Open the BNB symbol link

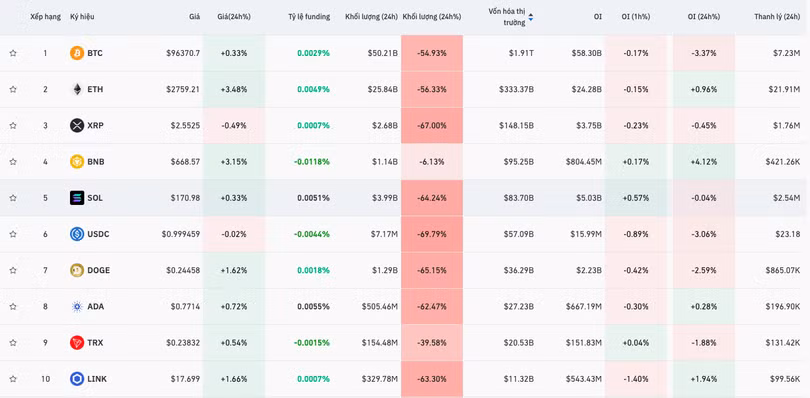point(96,162)
